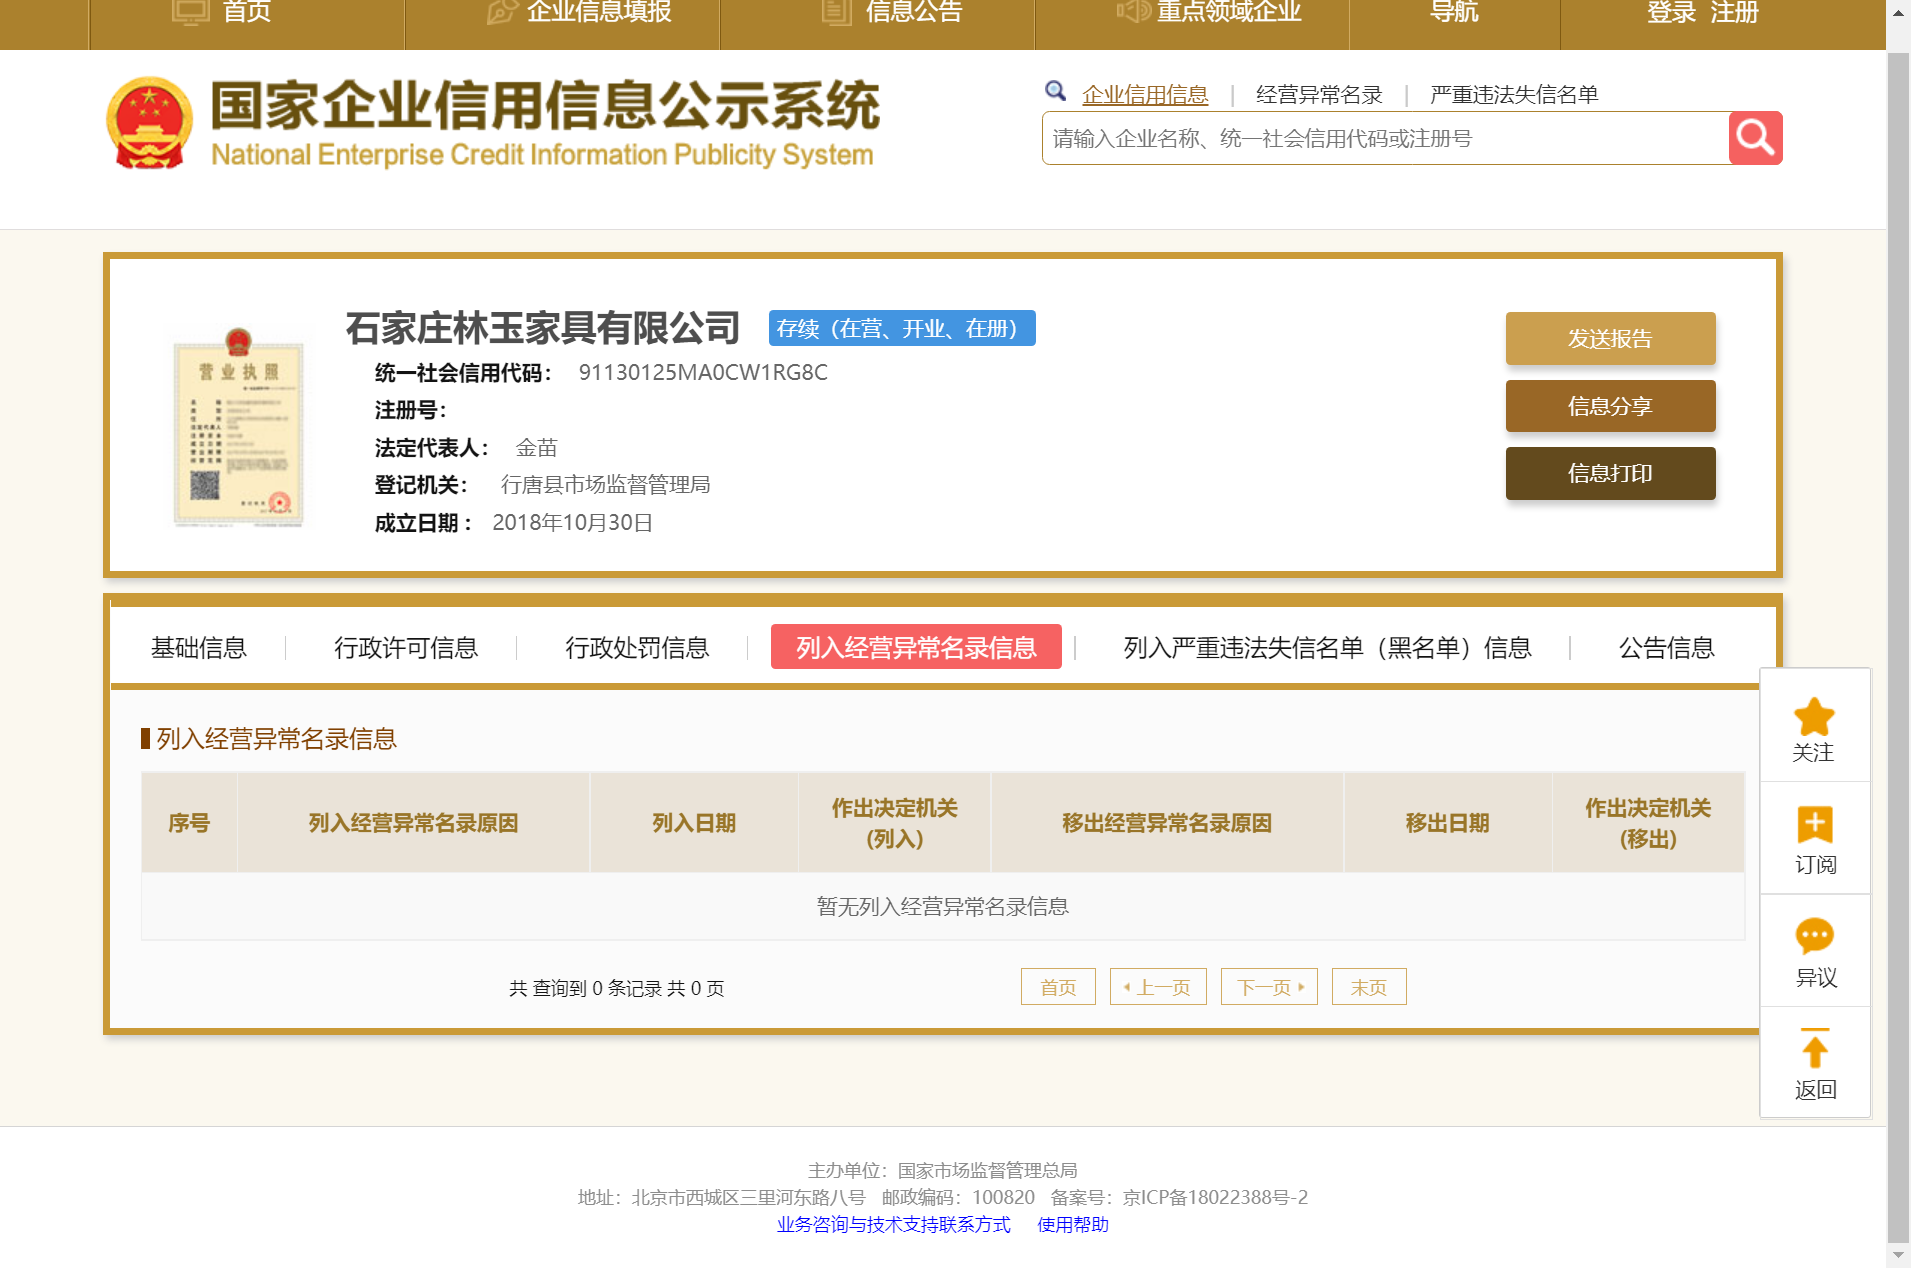Select the 经营异常名录 search category
The width and height of the screenshot is (1911, 1268).
tap(1319, 95)
